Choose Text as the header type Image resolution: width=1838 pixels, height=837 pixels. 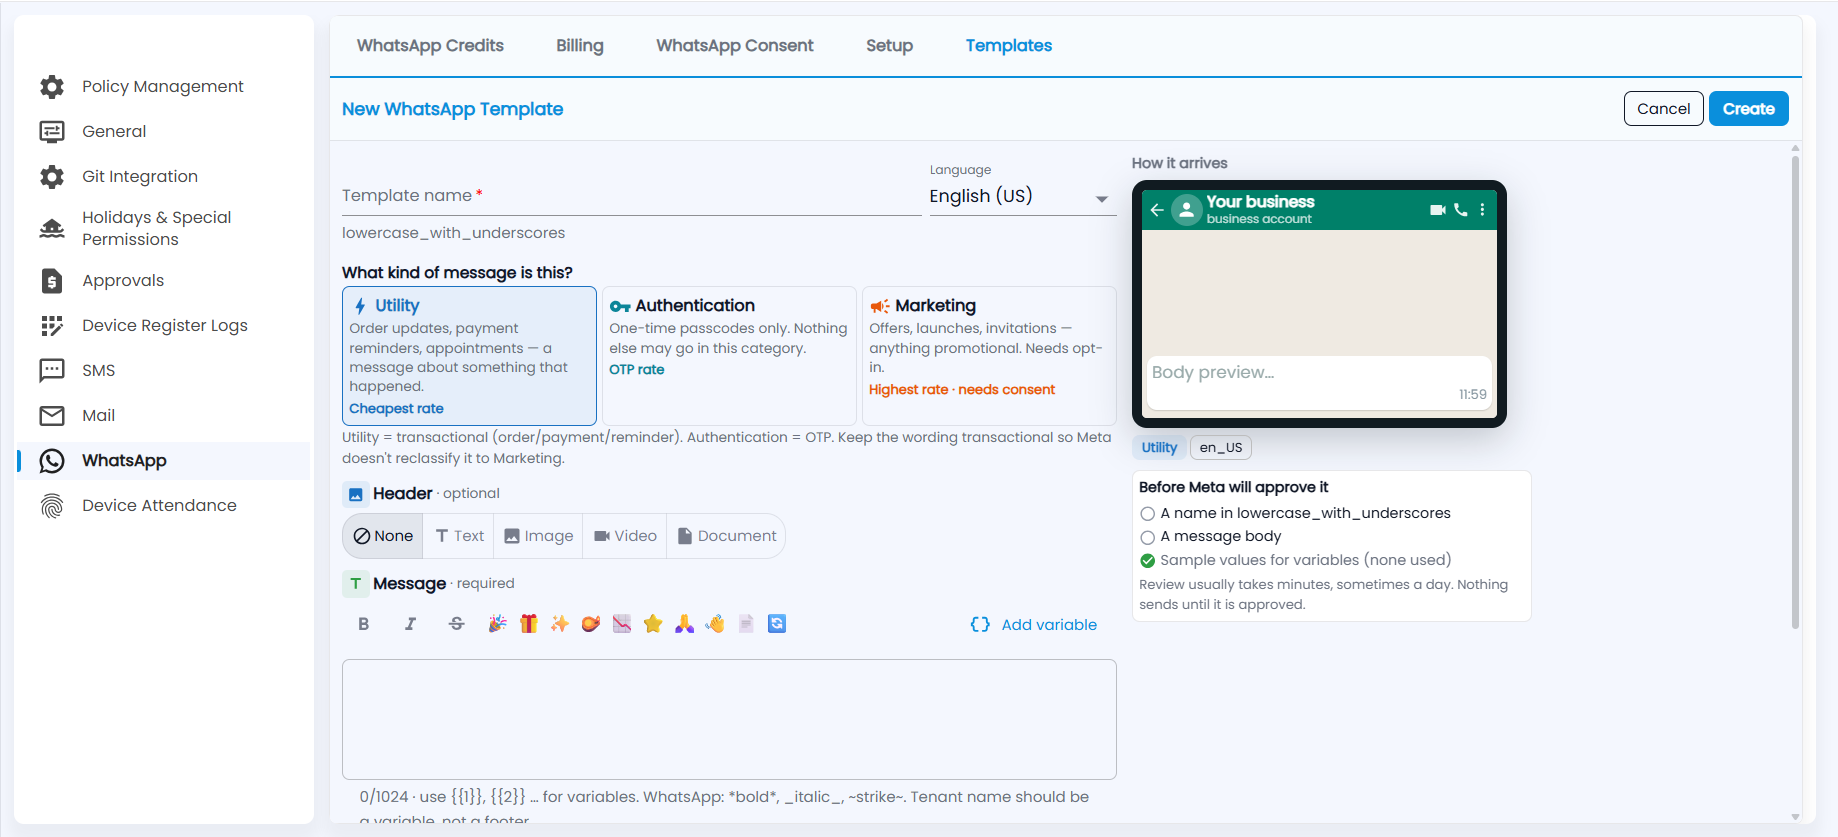(x=460, y=536)
